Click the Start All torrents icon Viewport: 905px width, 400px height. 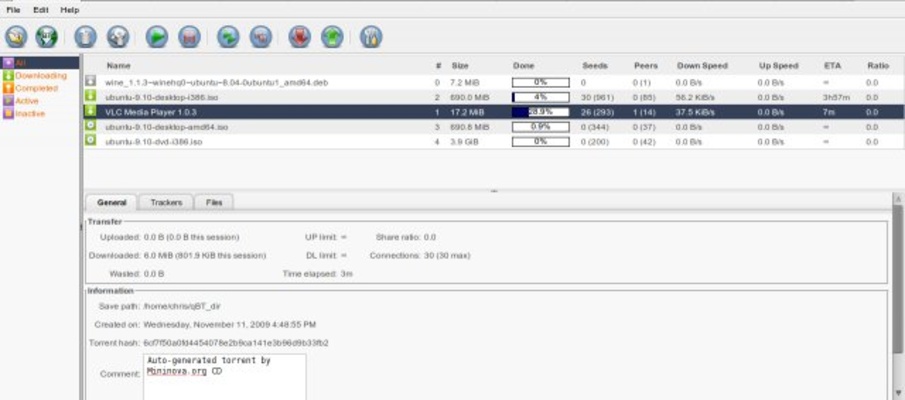tap(228, 37)
